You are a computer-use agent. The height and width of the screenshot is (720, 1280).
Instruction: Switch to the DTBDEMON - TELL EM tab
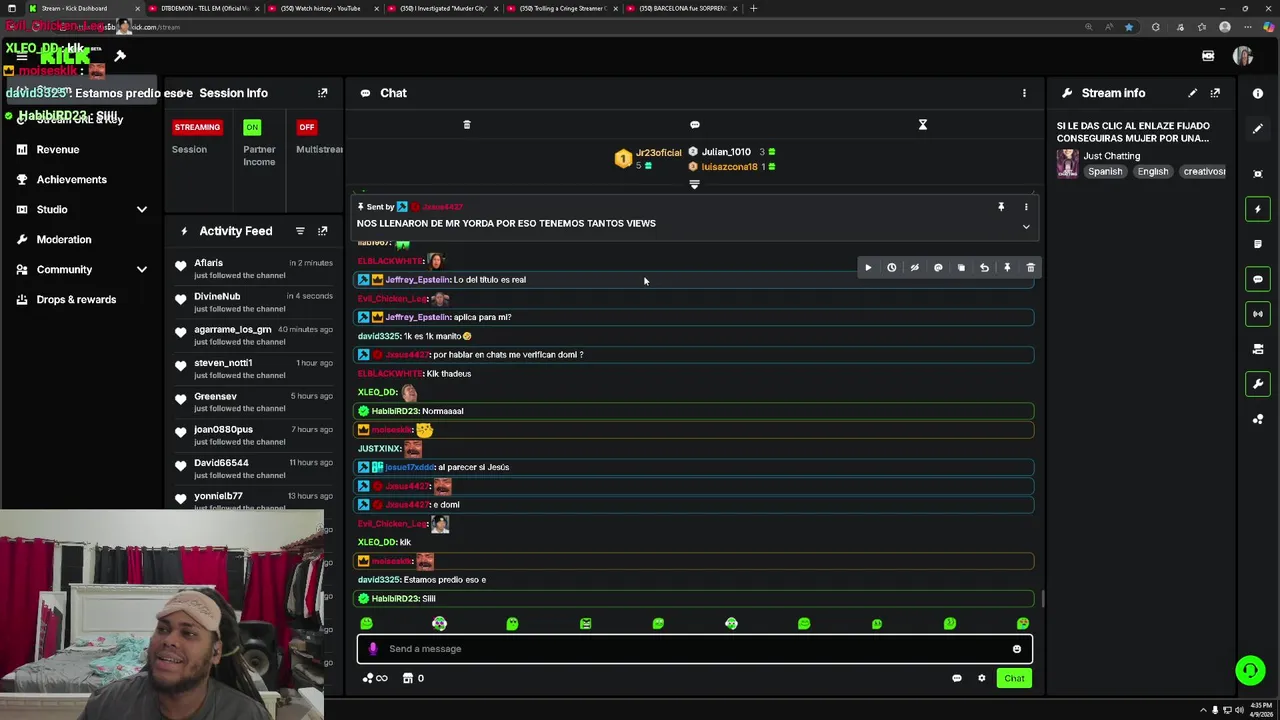tap(204, 8)
